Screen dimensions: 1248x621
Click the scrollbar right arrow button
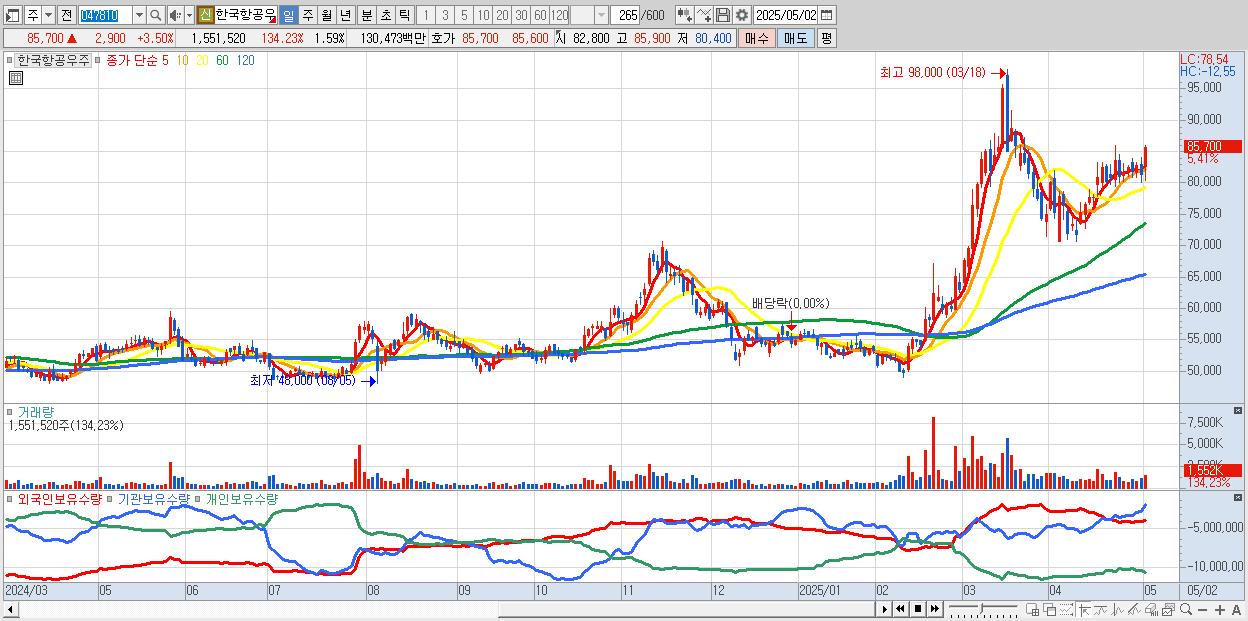[x=885, y=609]
